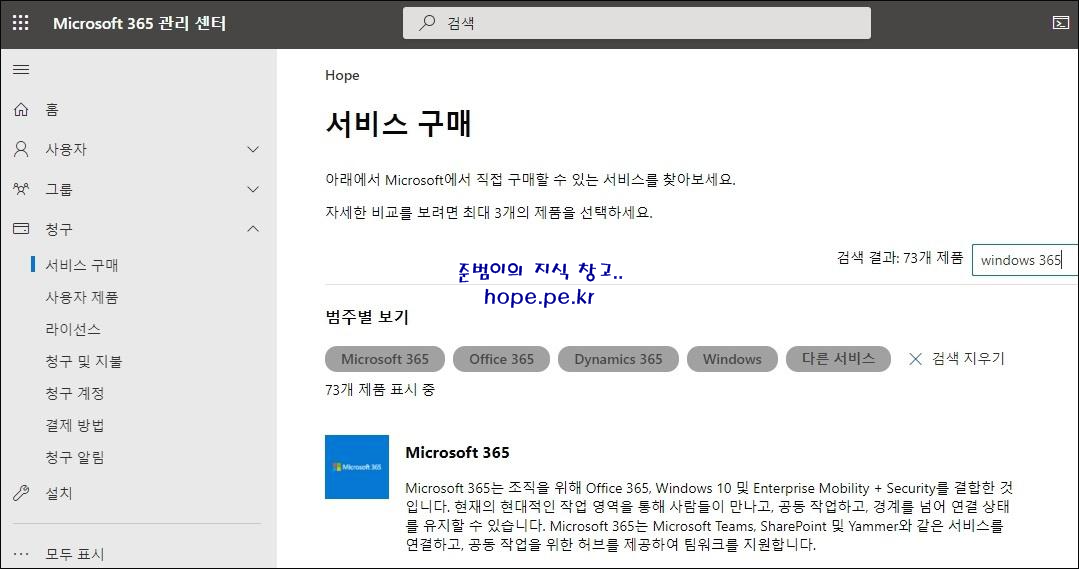This screenshot has height=569, width=1079.
Task: Click the card icon next to 청구
Action: pos(21,228)
